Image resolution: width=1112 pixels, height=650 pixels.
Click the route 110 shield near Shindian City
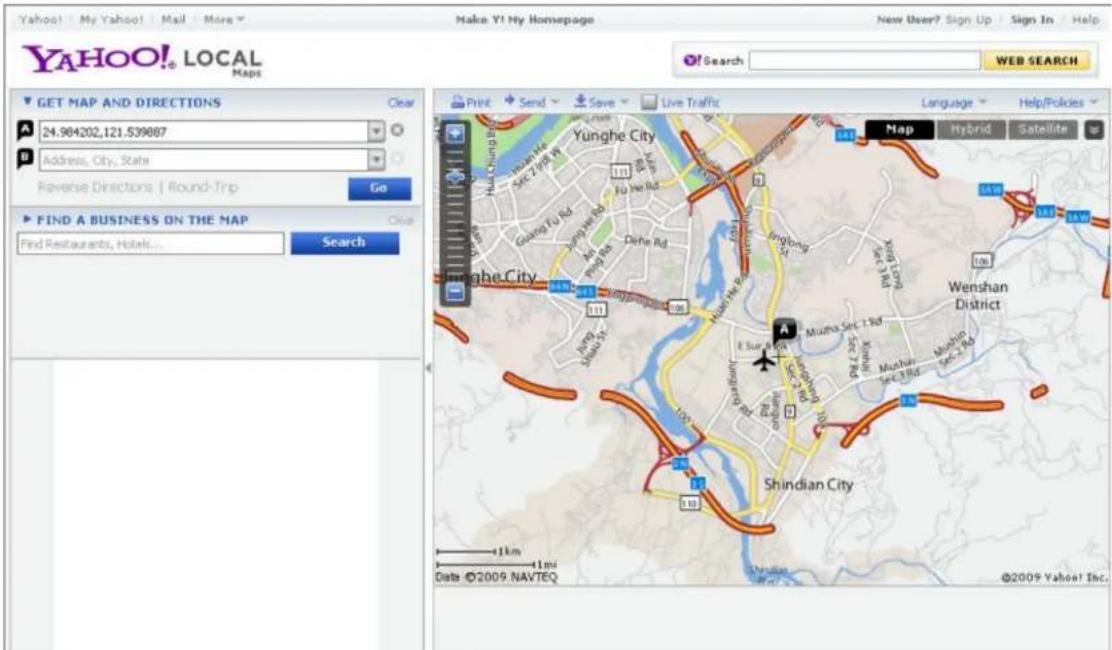[689, 503]
